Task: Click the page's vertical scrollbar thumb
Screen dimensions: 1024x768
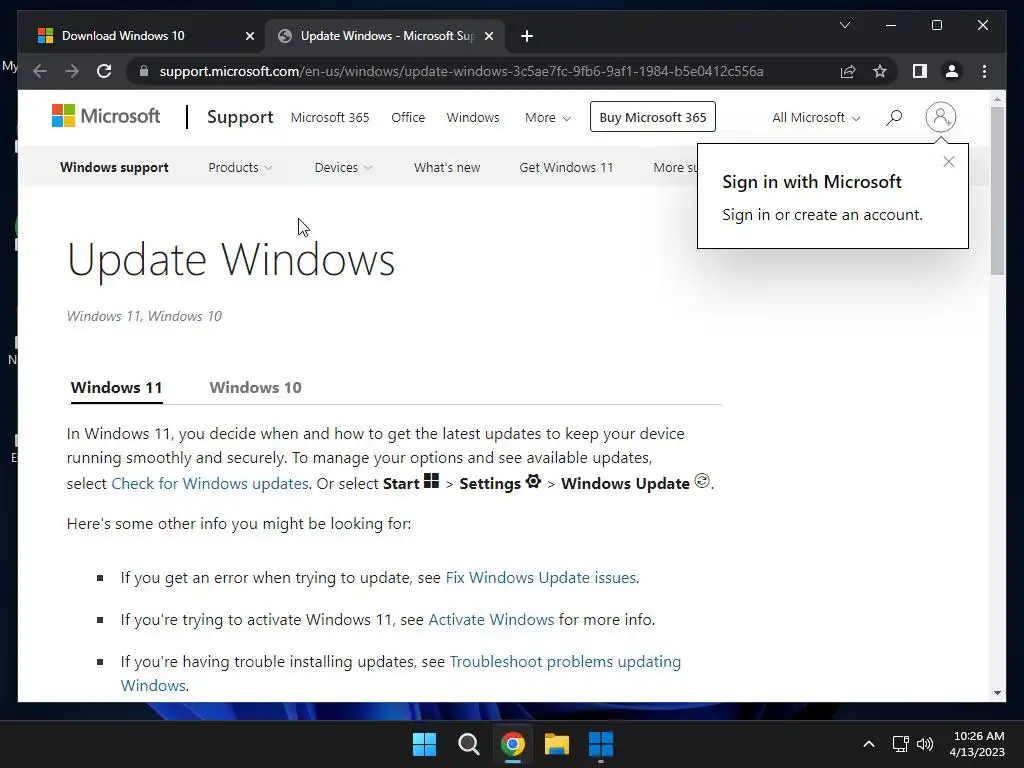Action: 997,191
